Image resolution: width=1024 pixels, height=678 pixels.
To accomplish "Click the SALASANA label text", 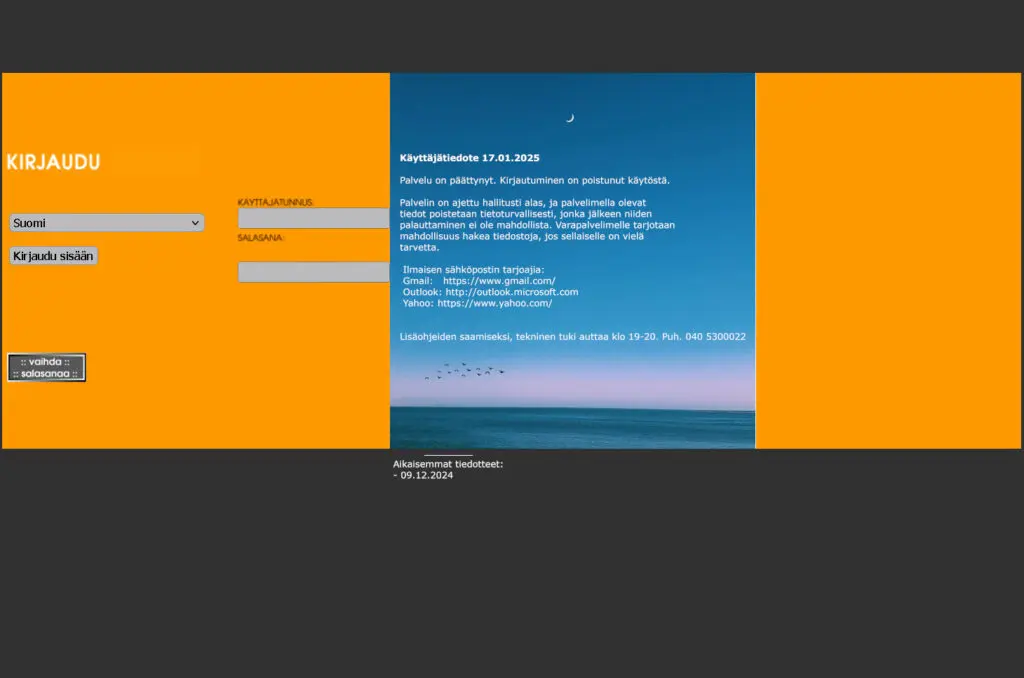I will [261, 238].
